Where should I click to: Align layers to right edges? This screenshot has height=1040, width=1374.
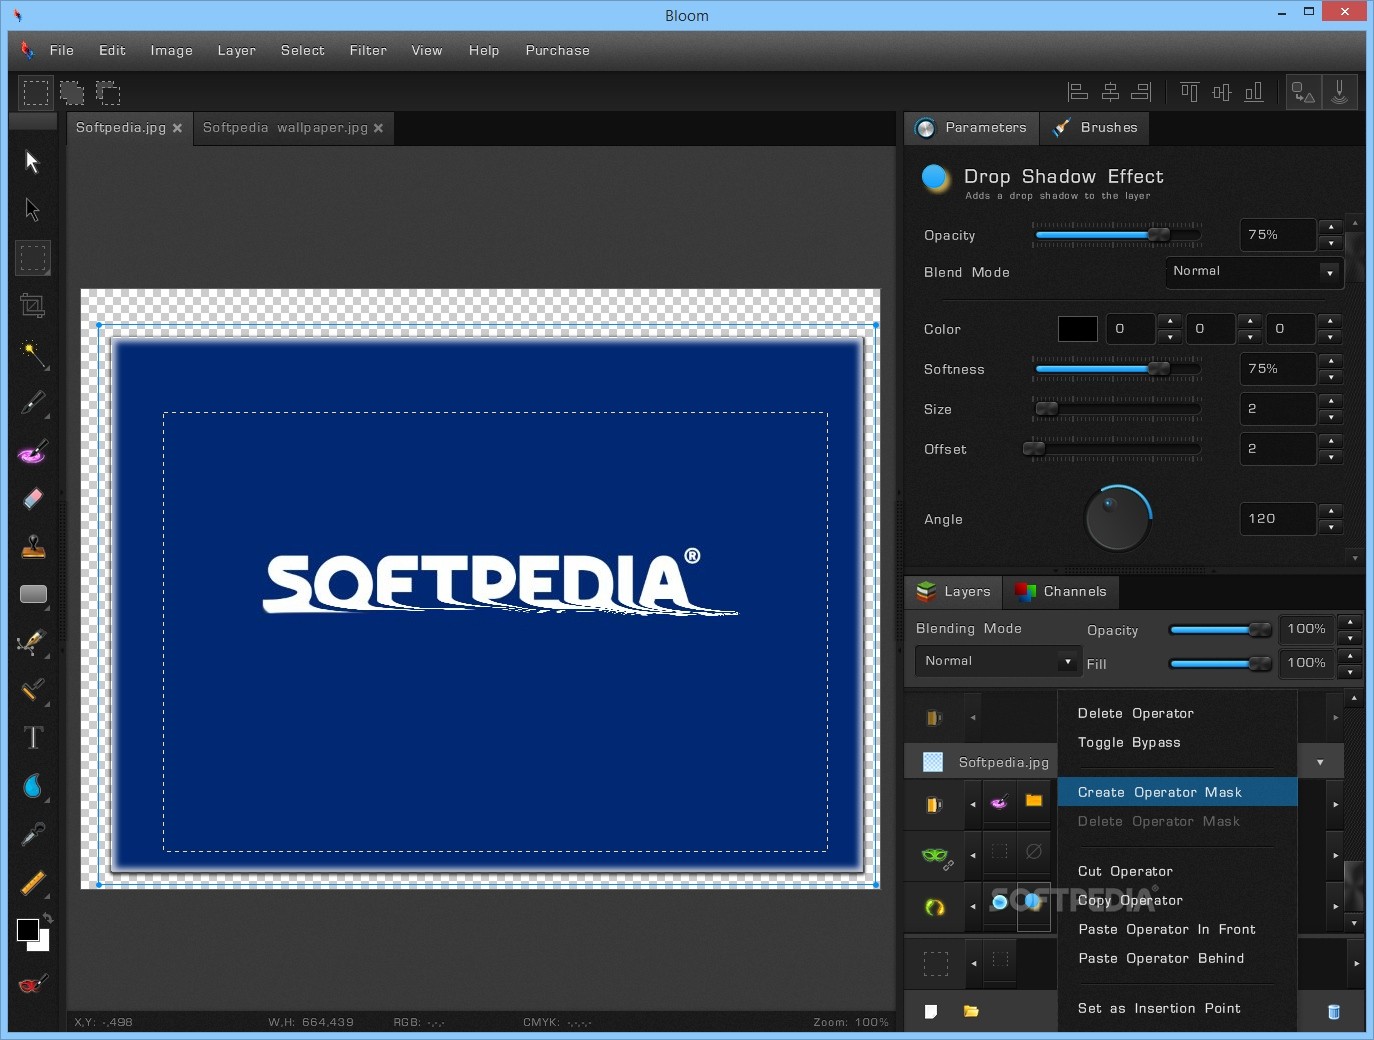click(x=1141, y=92)
